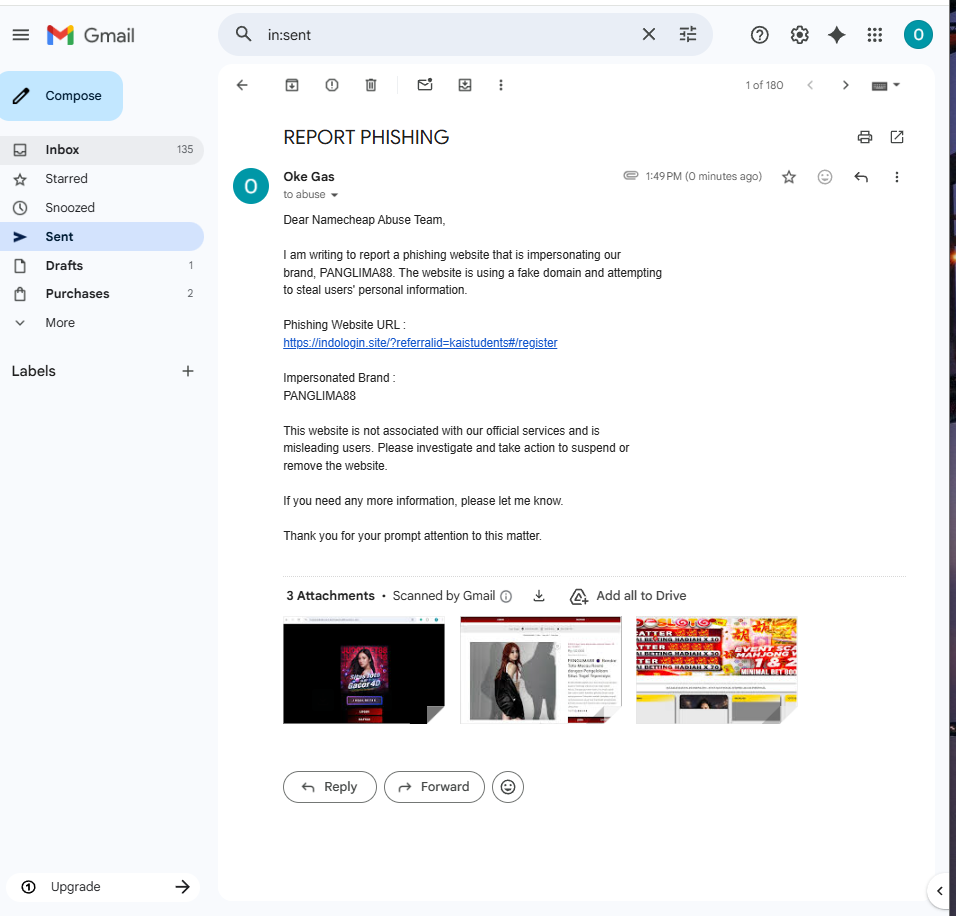The width and height of the screenshot is (956, 916).
Task: Click the Move to inbox icon
Action: point(465,85)
